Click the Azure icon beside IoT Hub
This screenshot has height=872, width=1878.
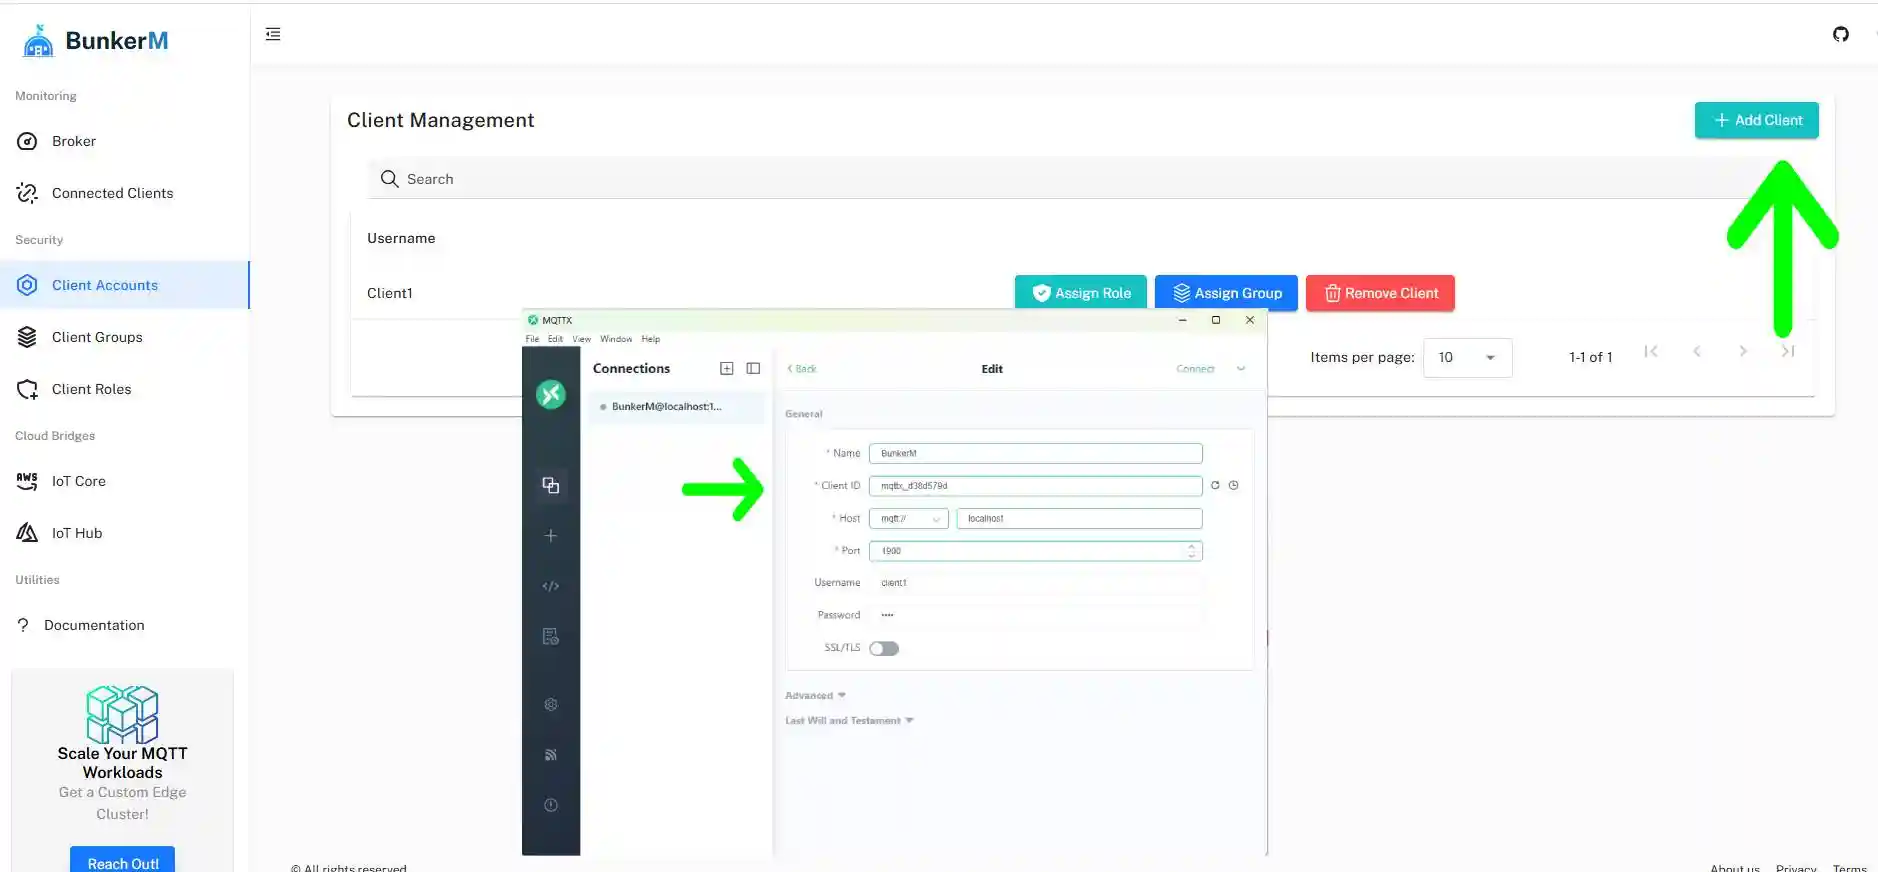point(27,533)
